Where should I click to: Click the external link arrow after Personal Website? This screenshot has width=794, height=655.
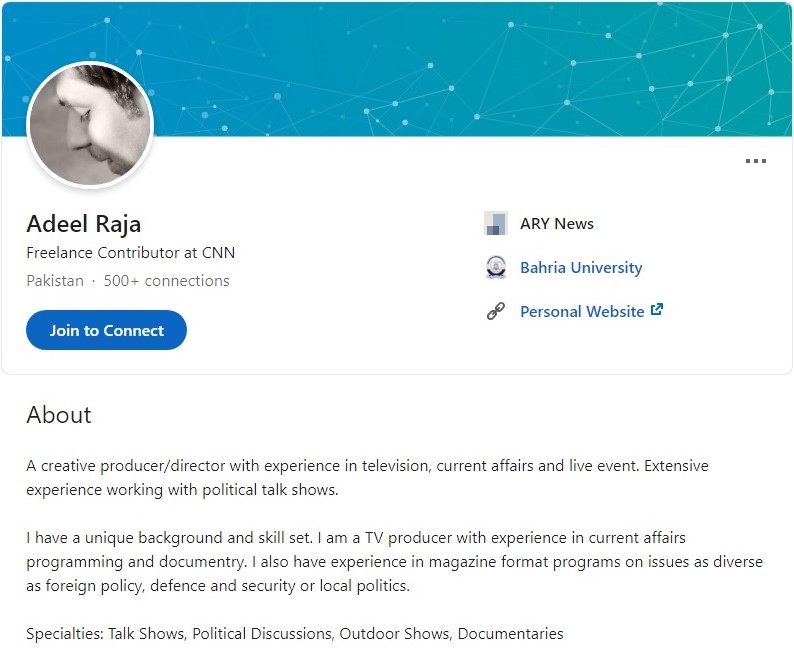click(x=657, y=309)
